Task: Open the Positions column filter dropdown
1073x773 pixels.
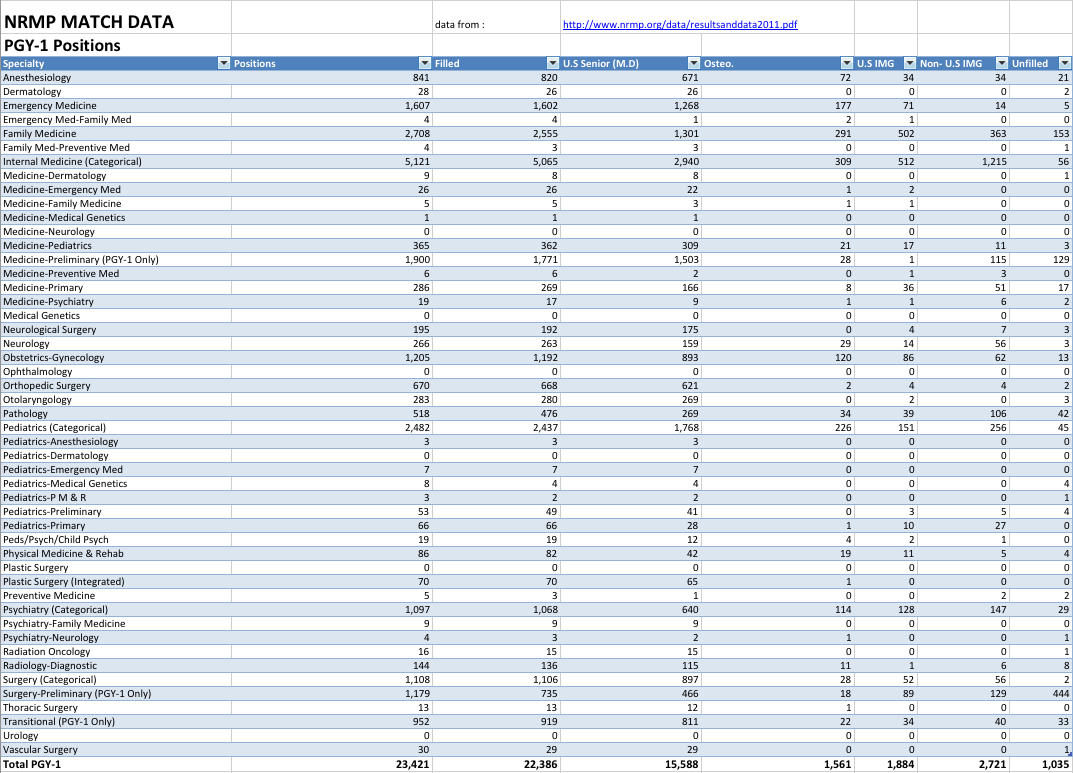Action: (425, 64)
